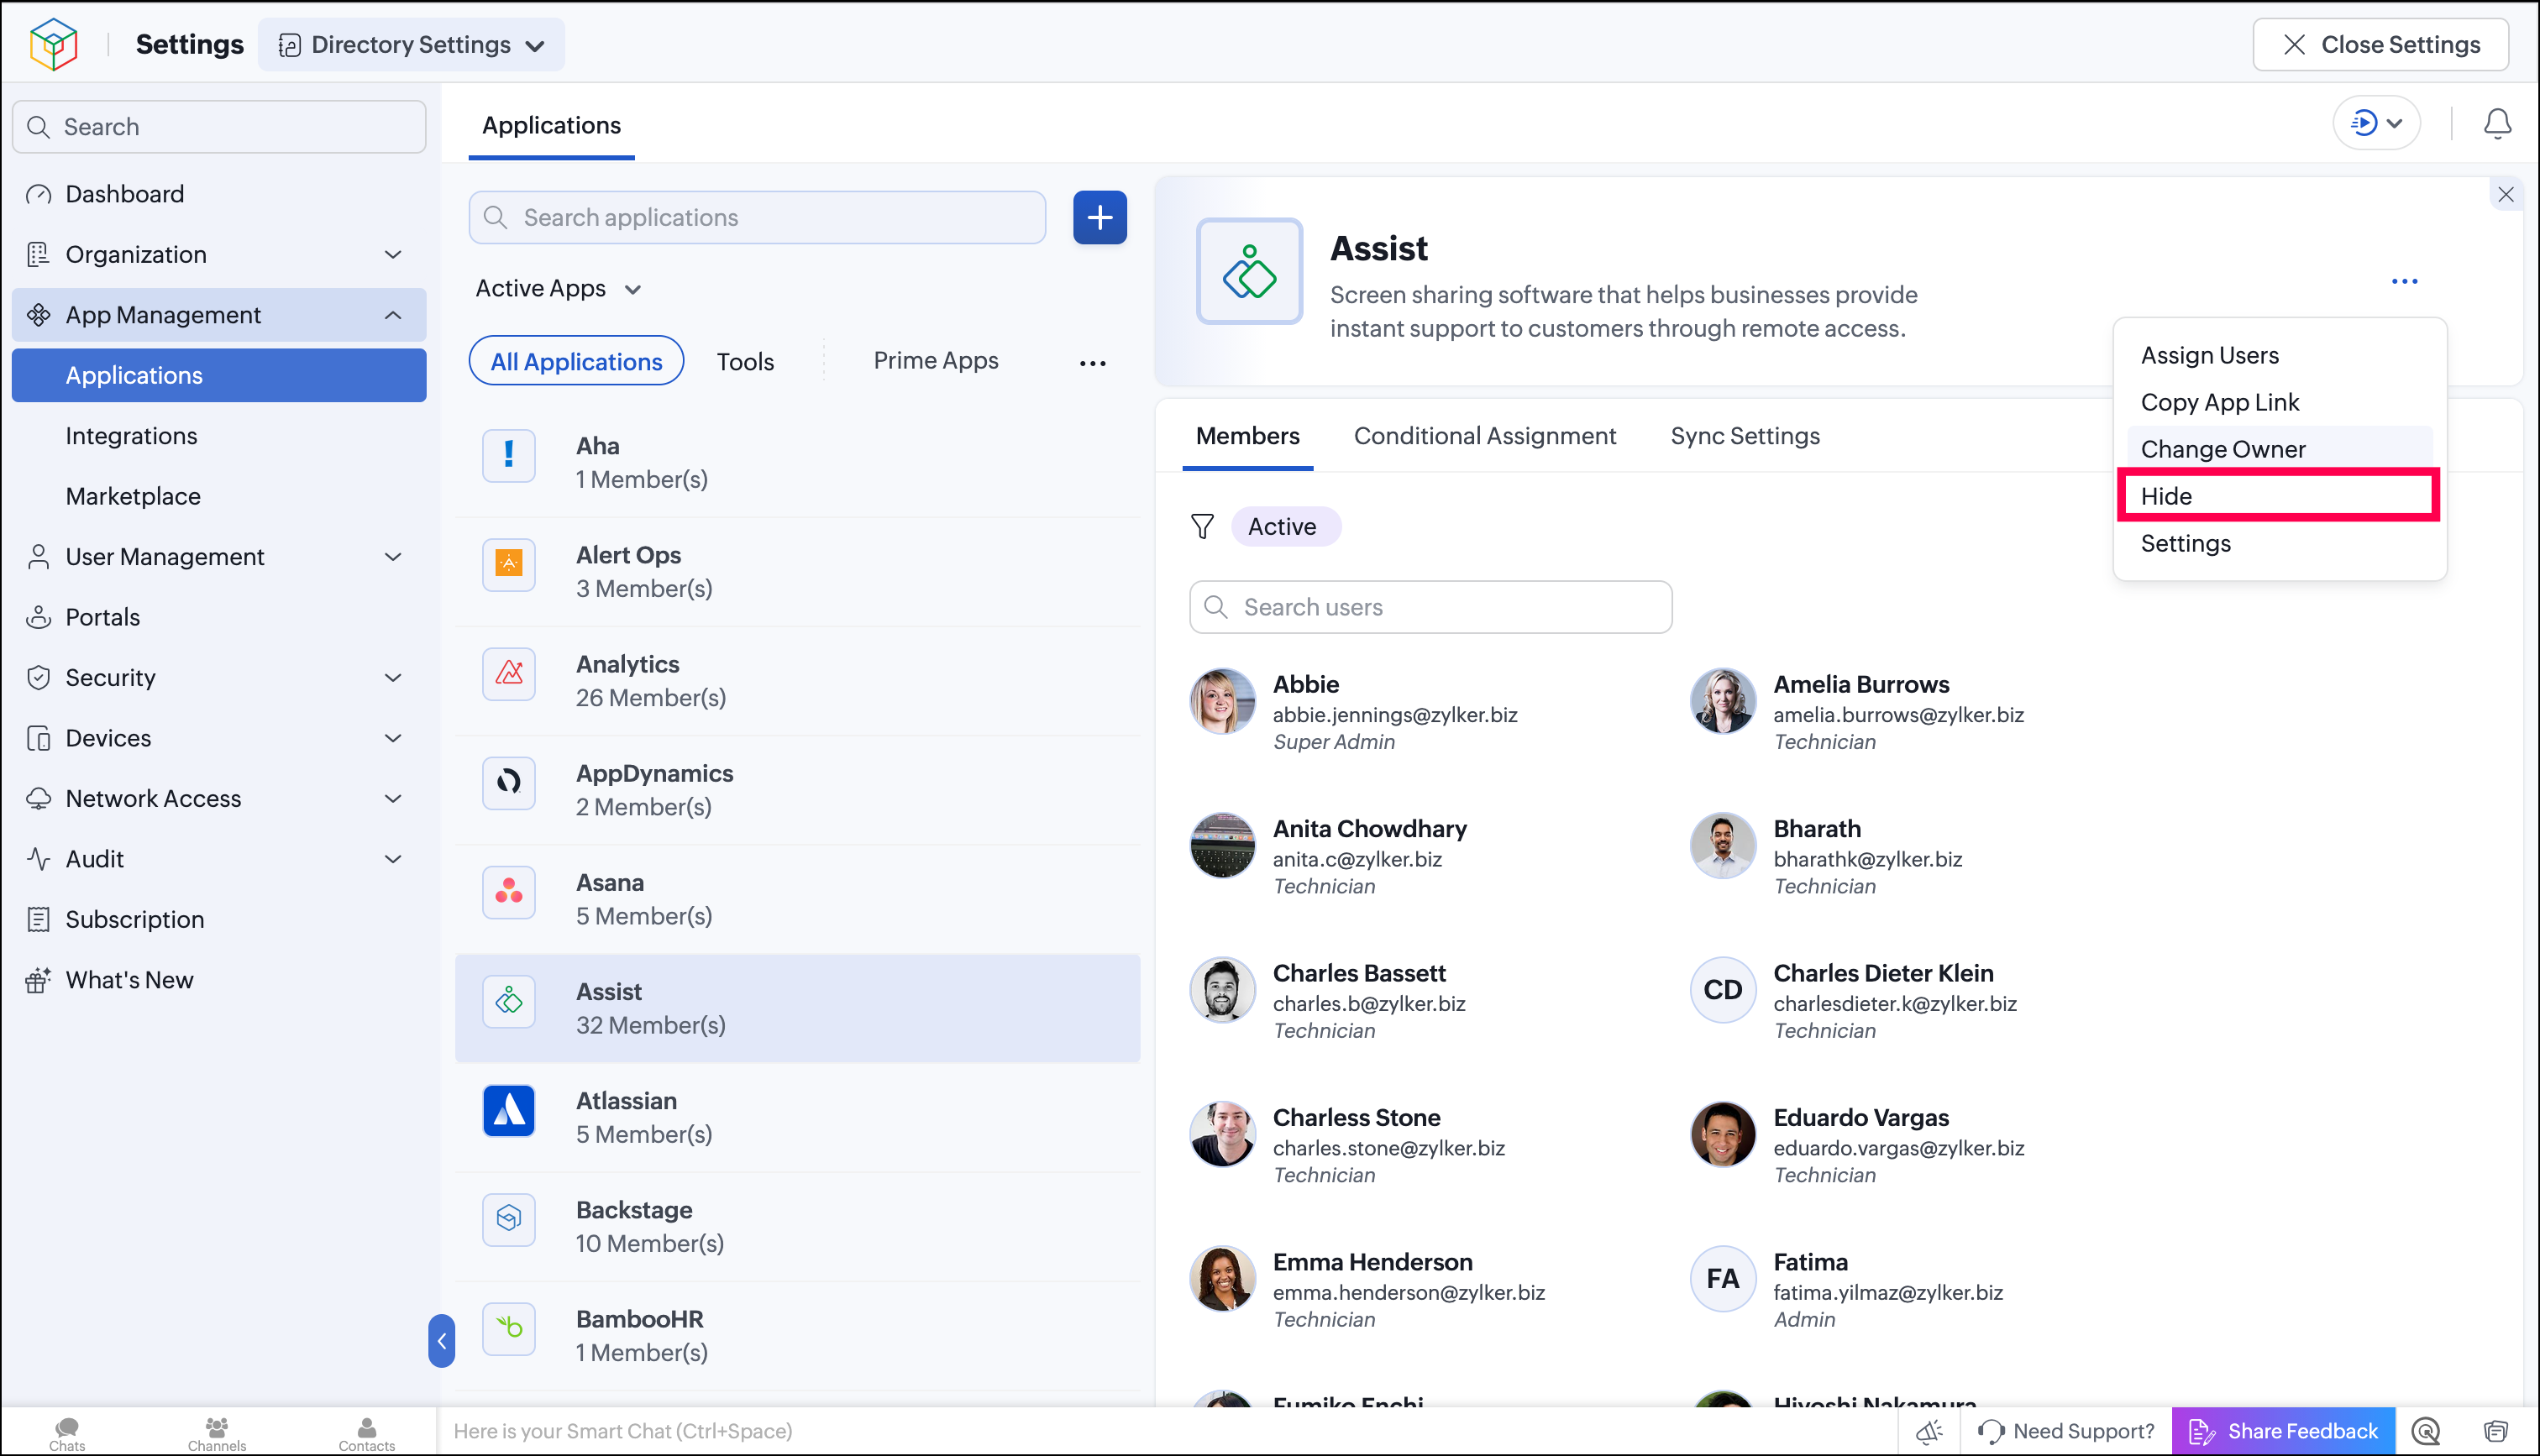Screen dimensions: 2540x1456
Task: Filter applications by Tools
Action: coord(745,361)
